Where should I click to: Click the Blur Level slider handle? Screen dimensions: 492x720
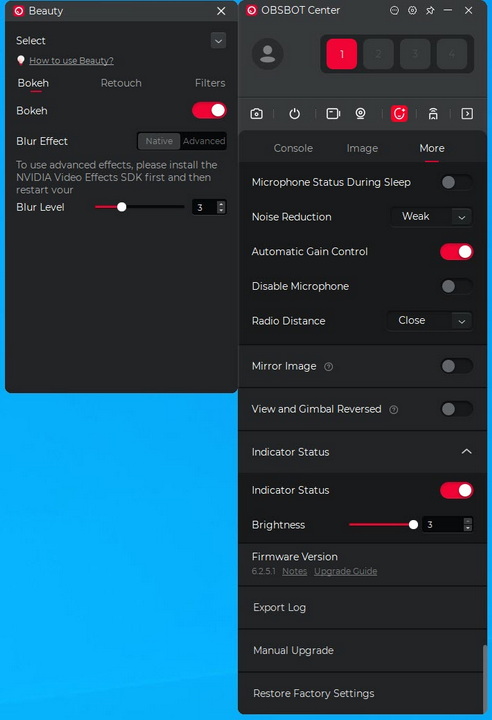[121, 207]
